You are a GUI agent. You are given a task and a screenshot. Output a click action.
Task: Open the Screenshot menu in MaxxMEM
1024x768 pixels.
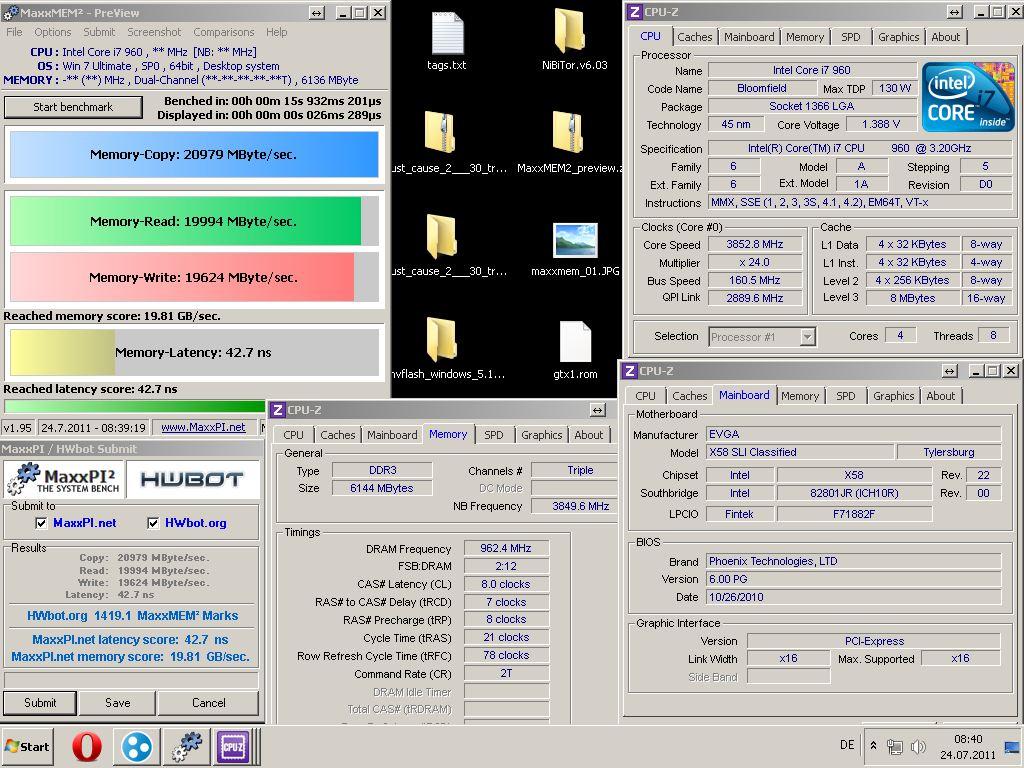154,32
